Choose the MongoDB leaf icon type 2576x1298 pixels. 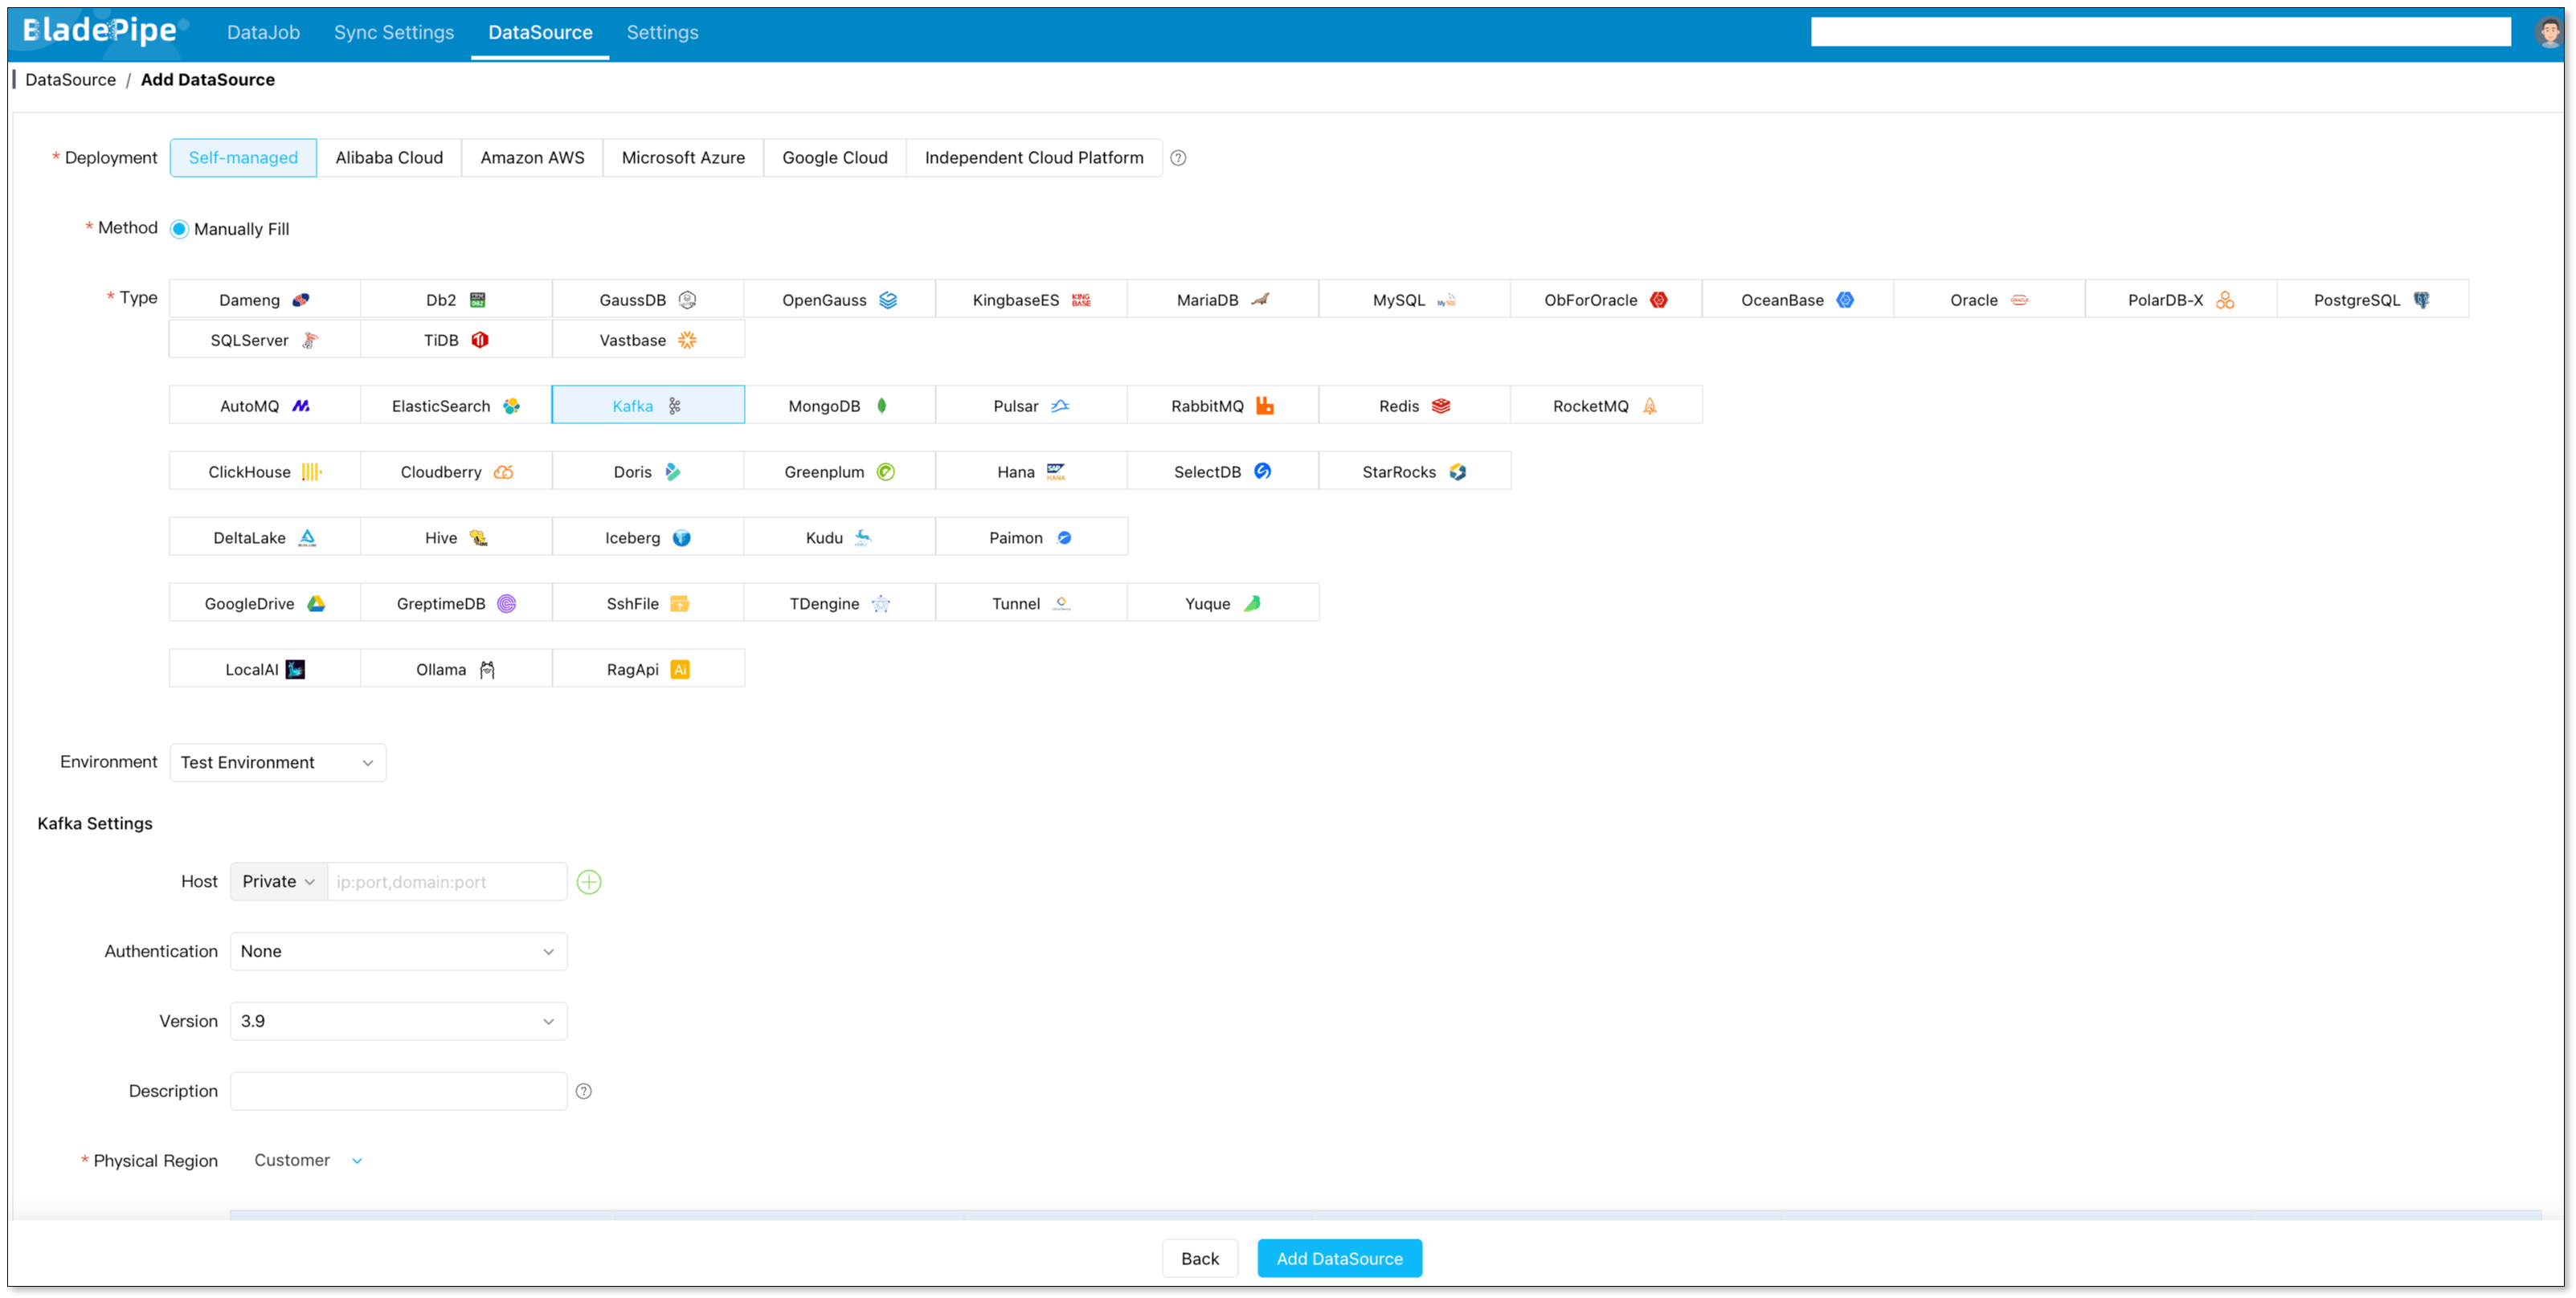click(x=882, y=406)
